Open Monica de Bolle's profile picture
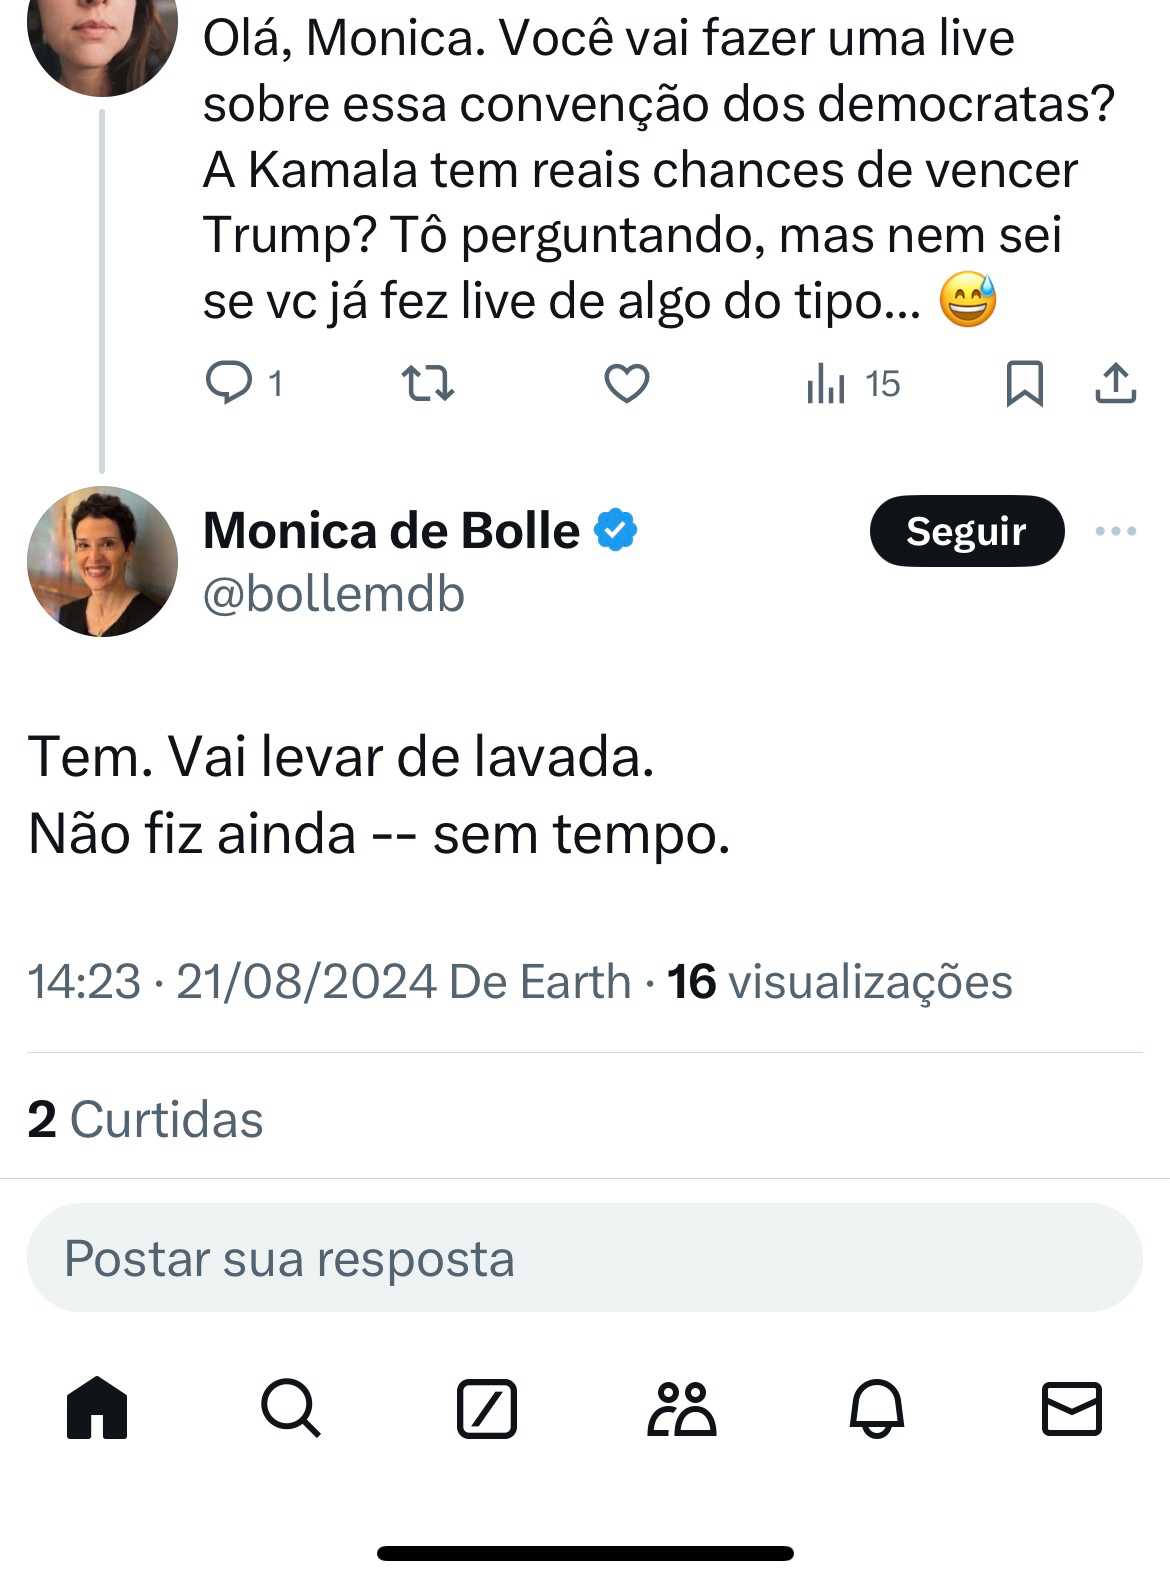Screen dimensions: 1170x1585 [101, 561]
